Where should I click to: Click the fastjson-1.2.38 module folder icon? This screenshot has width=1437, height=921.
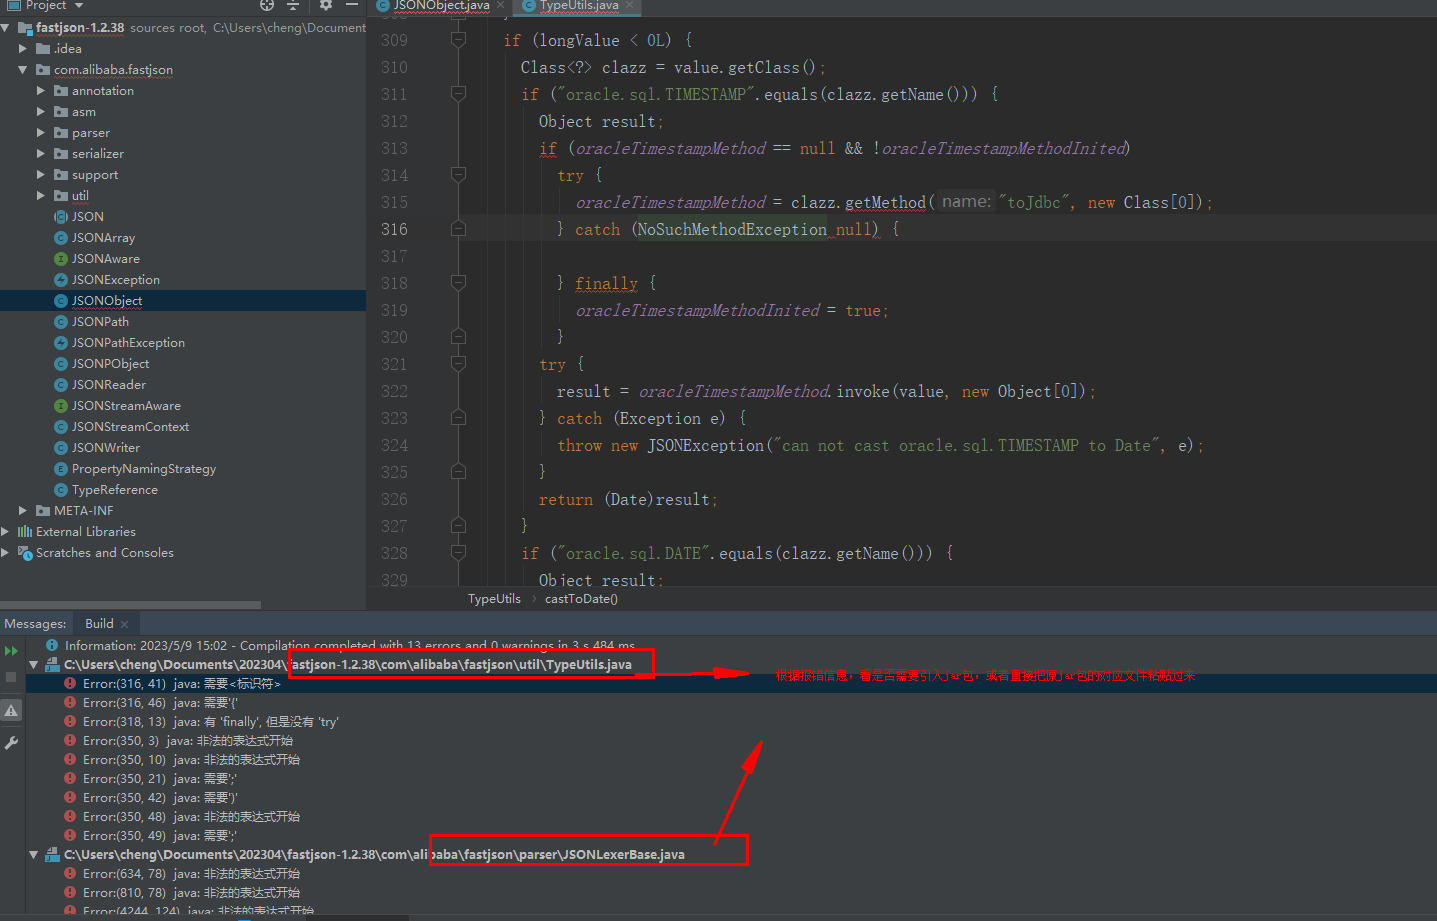click(x=25, y=28)
